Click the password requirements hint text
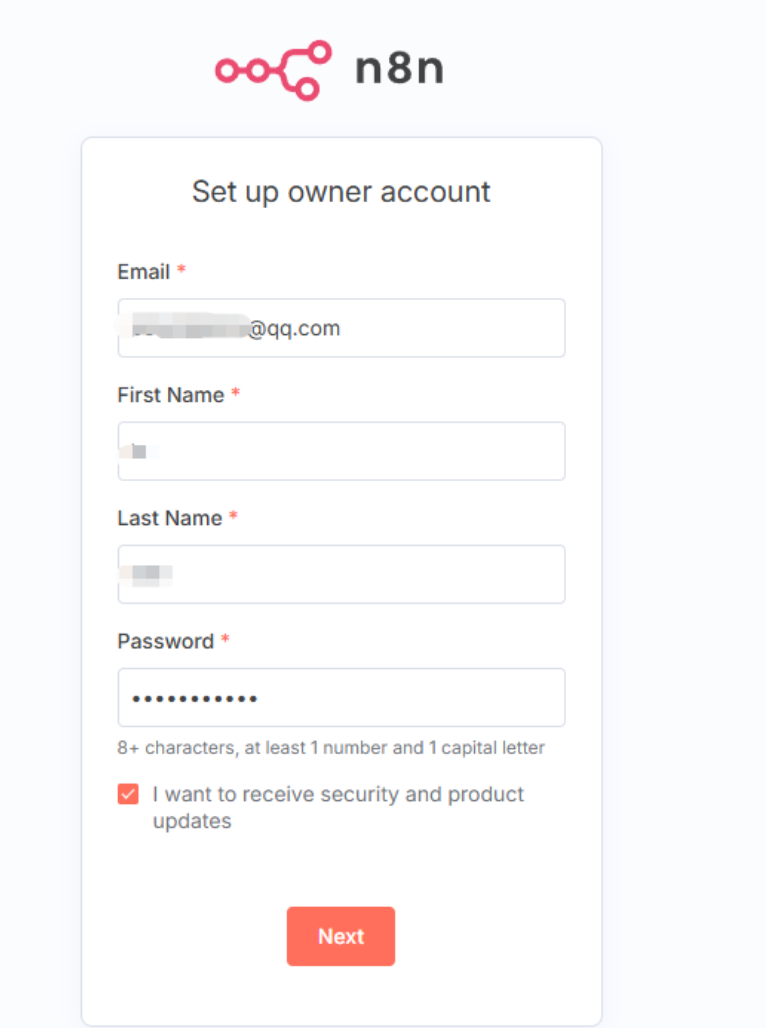 (x=331, y=747)
